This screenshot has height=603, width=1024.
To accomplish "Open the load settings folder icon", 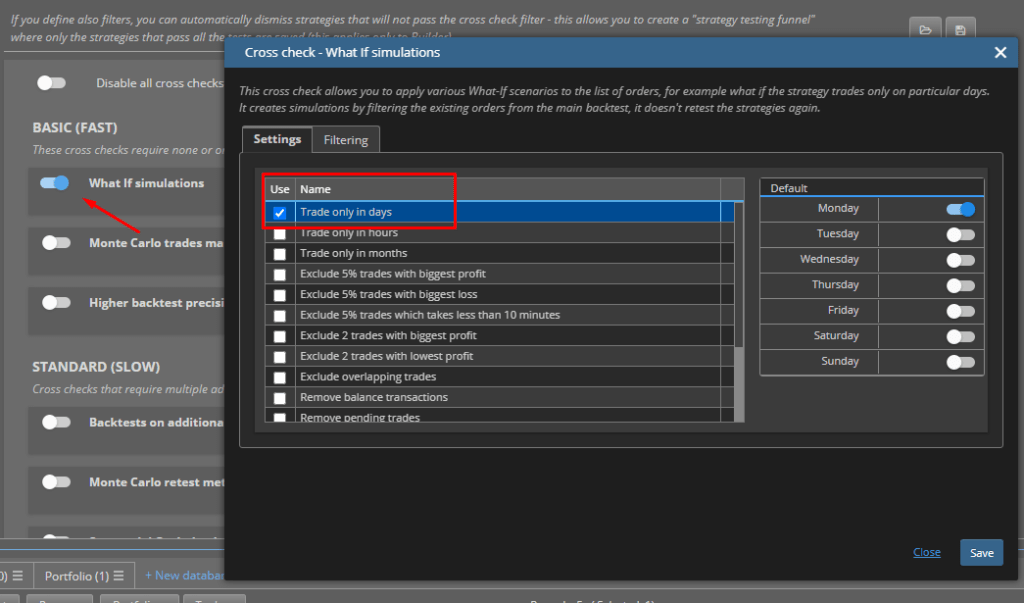I will 925,30.
